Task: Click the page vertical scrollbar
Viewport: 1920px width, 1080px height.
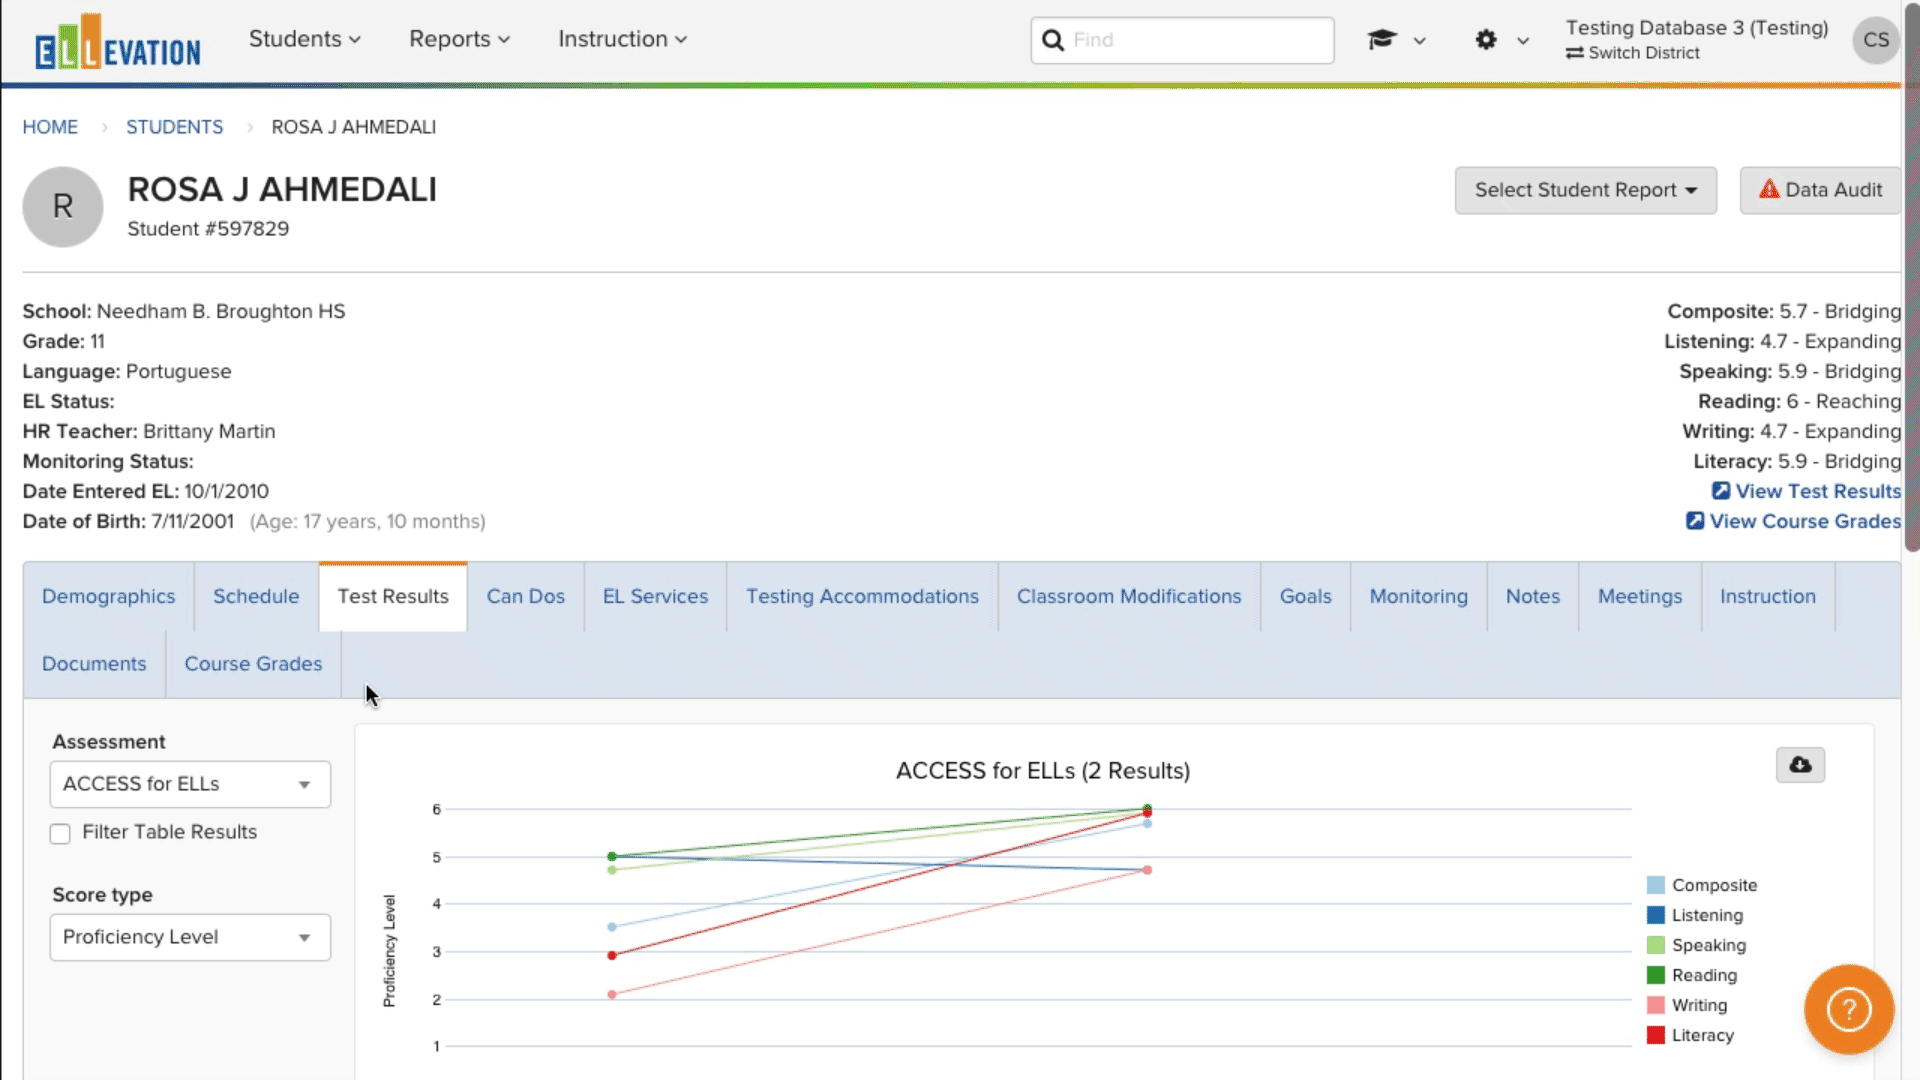Action: (1912, 280)
